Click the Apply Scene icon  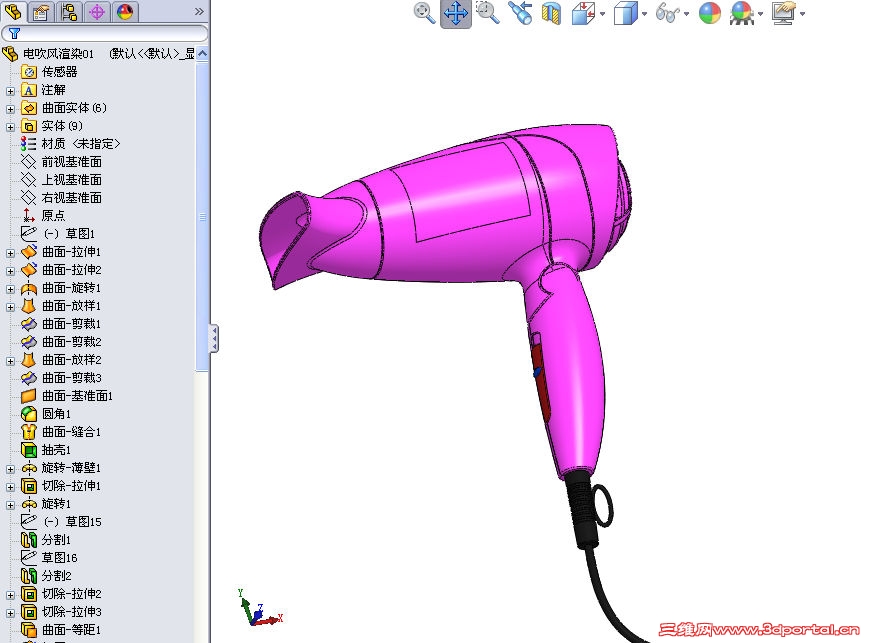pos(742,13)
